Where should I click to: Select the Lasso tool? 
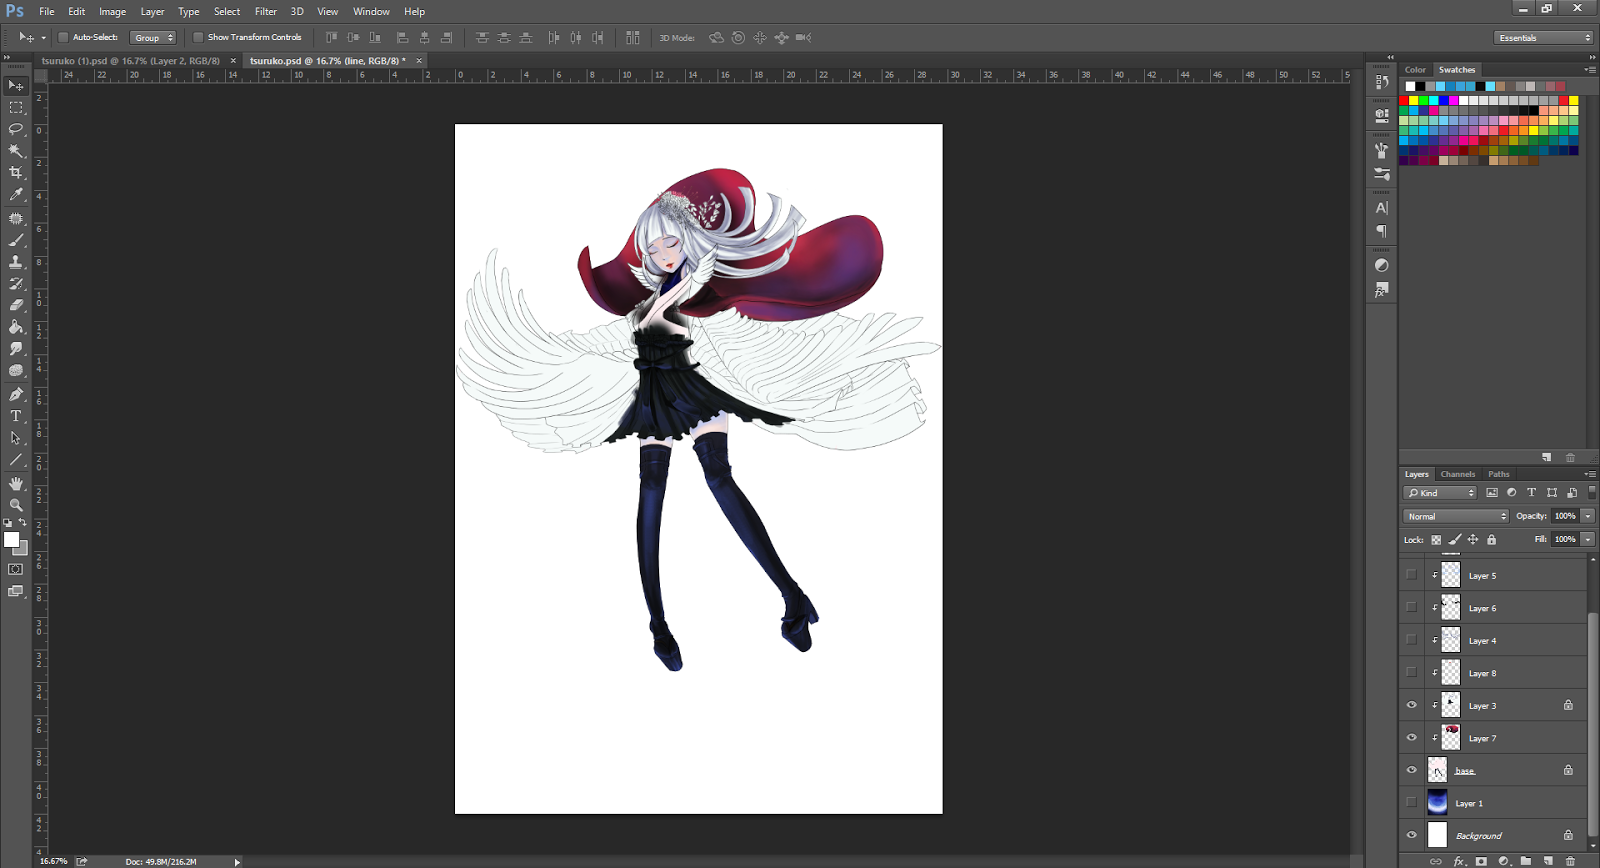coord(16,129)
